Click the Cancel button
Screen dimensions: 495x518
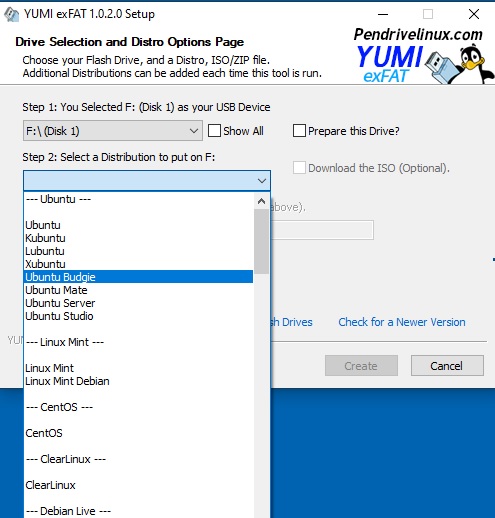coord(447,366)
